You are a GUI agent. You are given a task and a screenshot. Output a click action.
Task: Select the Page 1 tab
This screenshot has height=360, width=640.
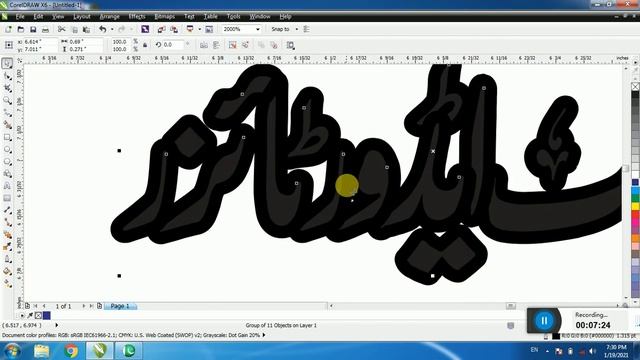click(120, 306)
